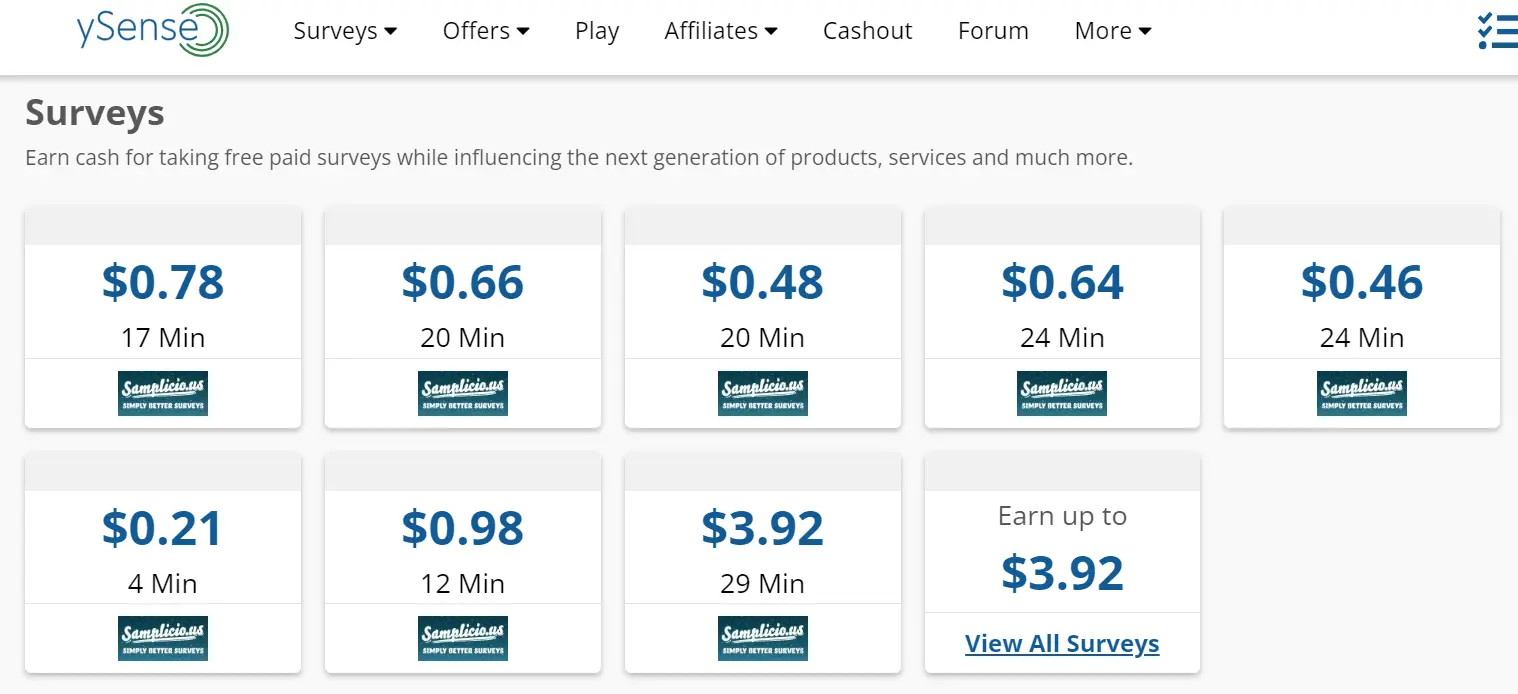Click the ySense logo

click(152, 31)
